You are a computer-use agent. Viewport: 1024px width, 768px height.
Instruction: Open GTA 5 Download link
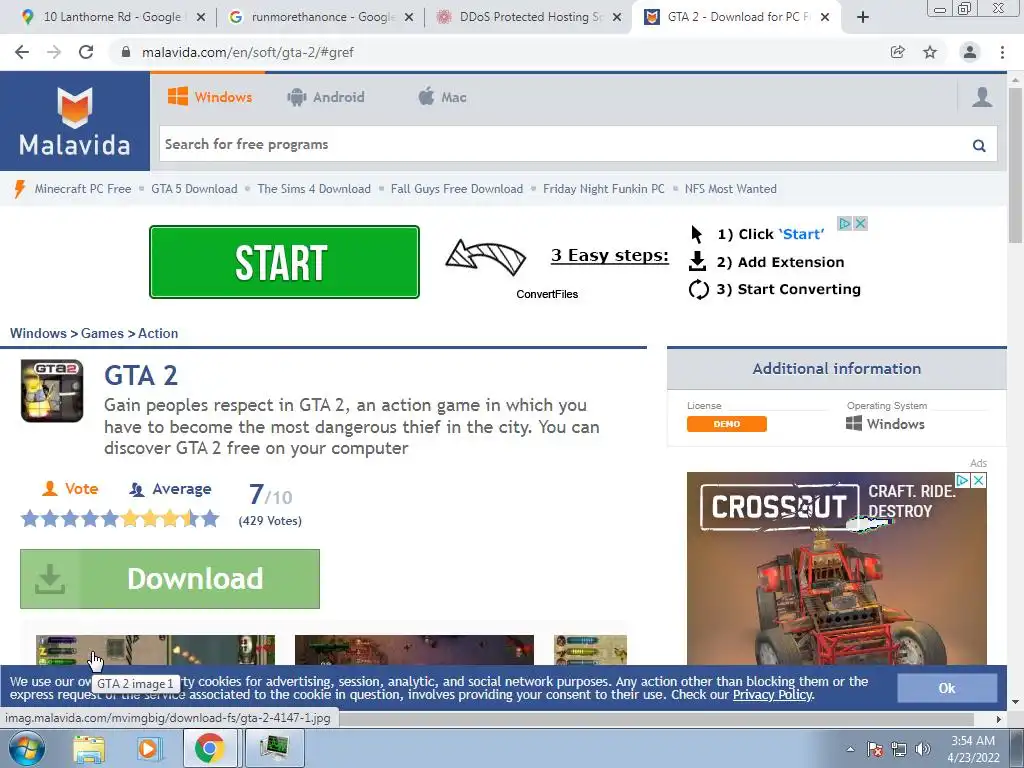(195, 189)
